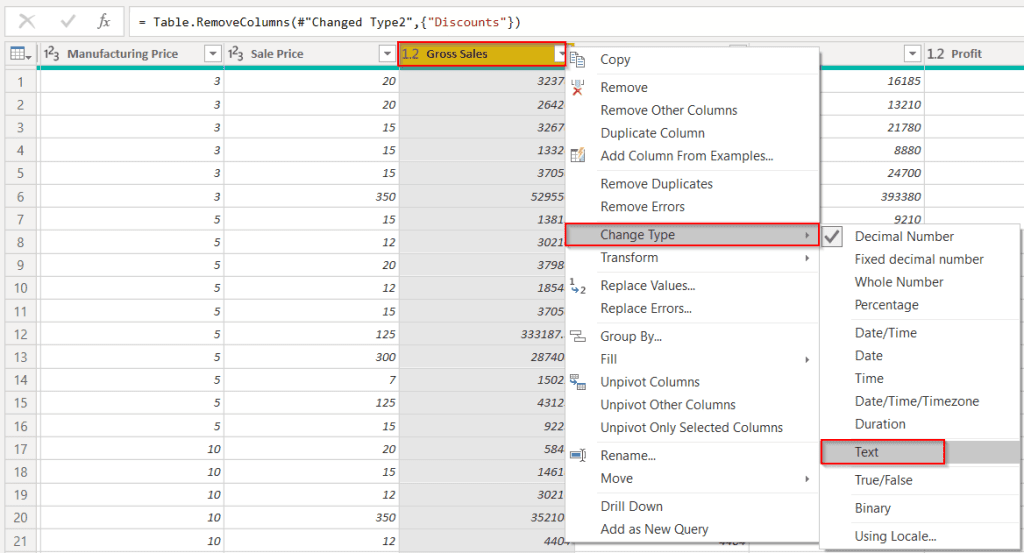
Task: Click Sale Price cell showing 300
Action: (312, 357)
